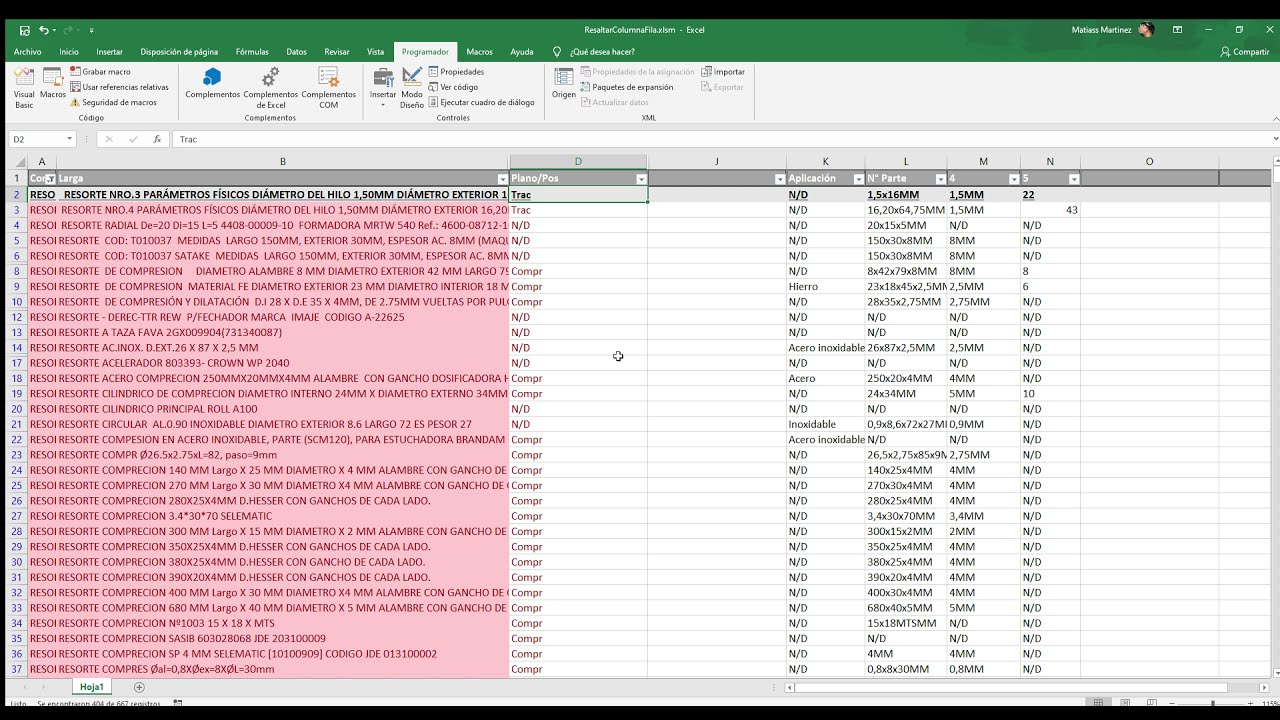Open the Revisar tab
Image resolution: width=1280 pixels, height=720 pixels.
[x=337, y=52]
